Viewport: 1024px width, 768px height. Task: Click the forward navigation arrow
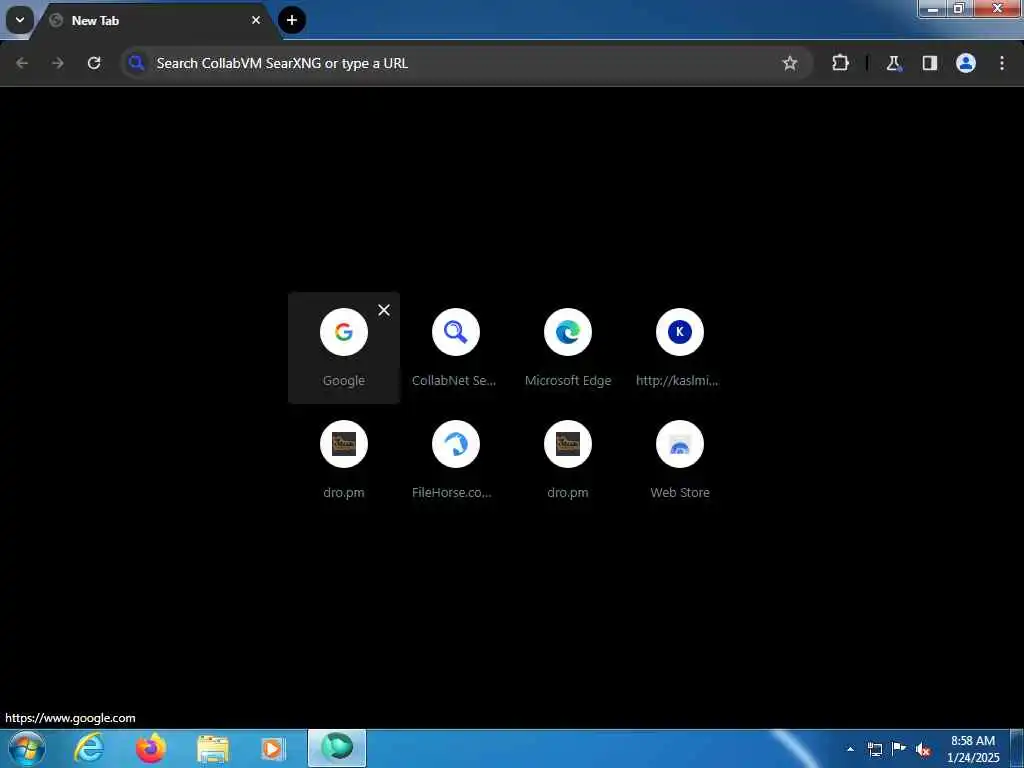click(58, 63)
